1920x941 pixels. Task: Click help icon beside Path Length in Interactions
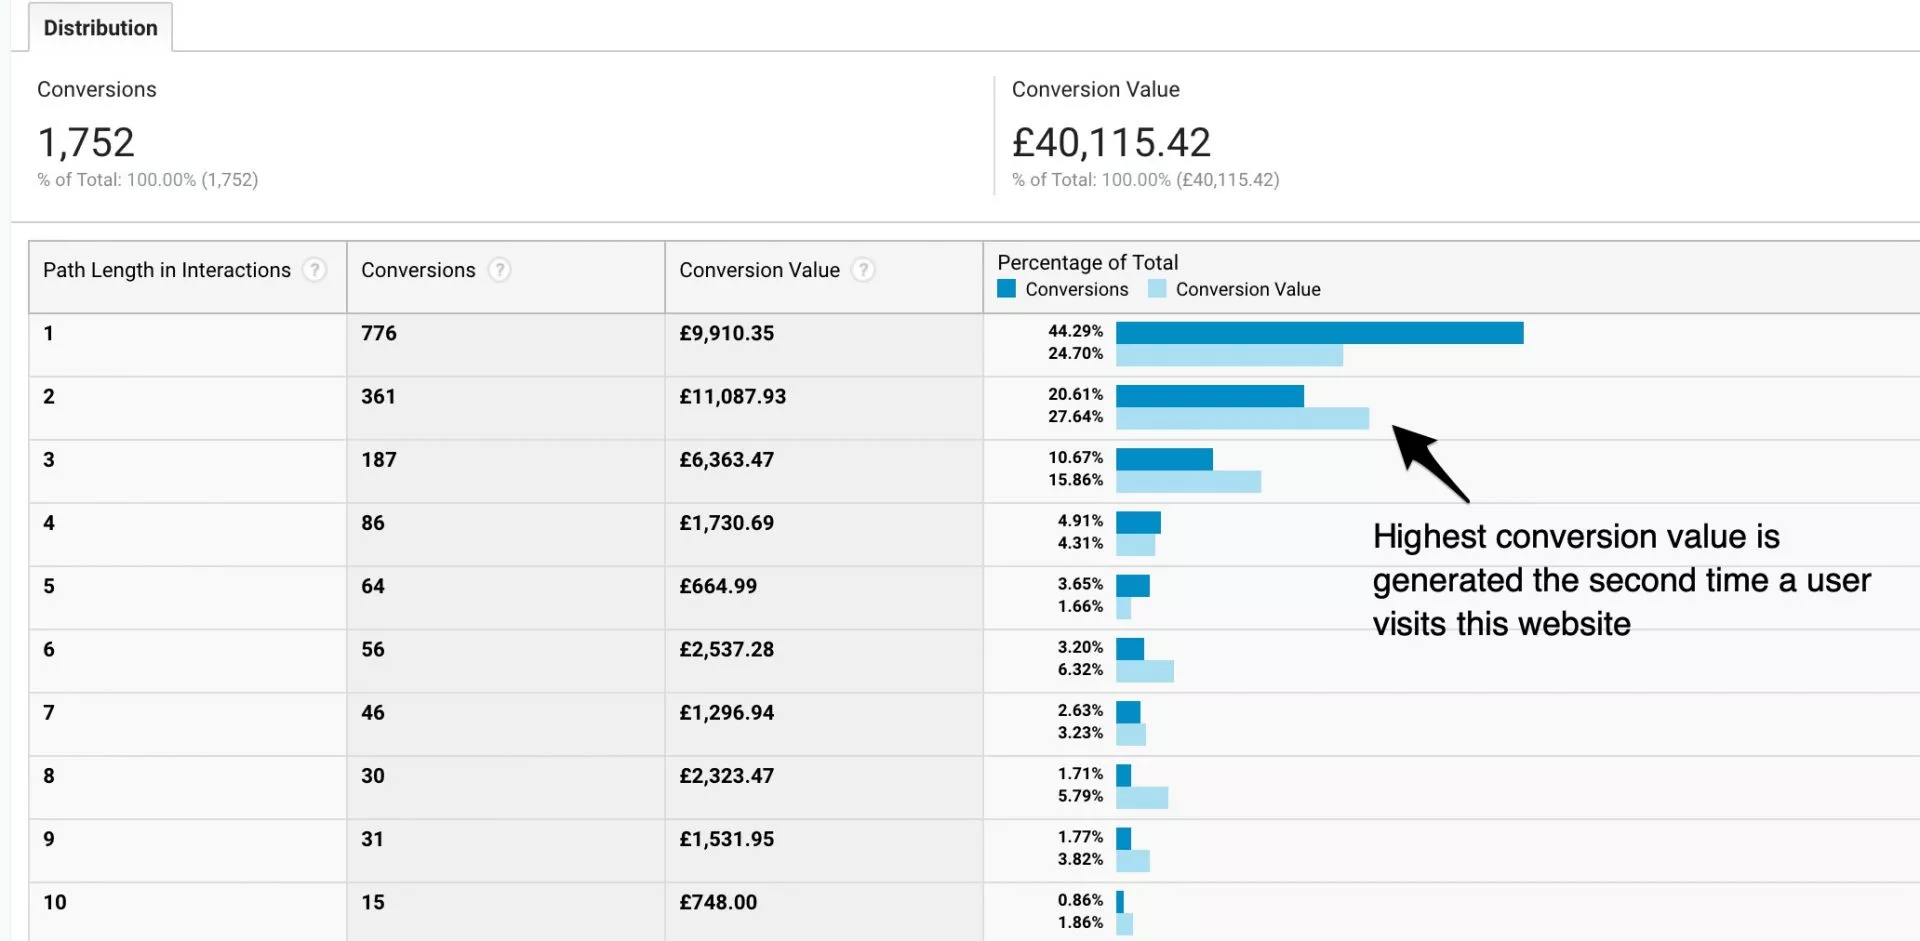[314, 270]
